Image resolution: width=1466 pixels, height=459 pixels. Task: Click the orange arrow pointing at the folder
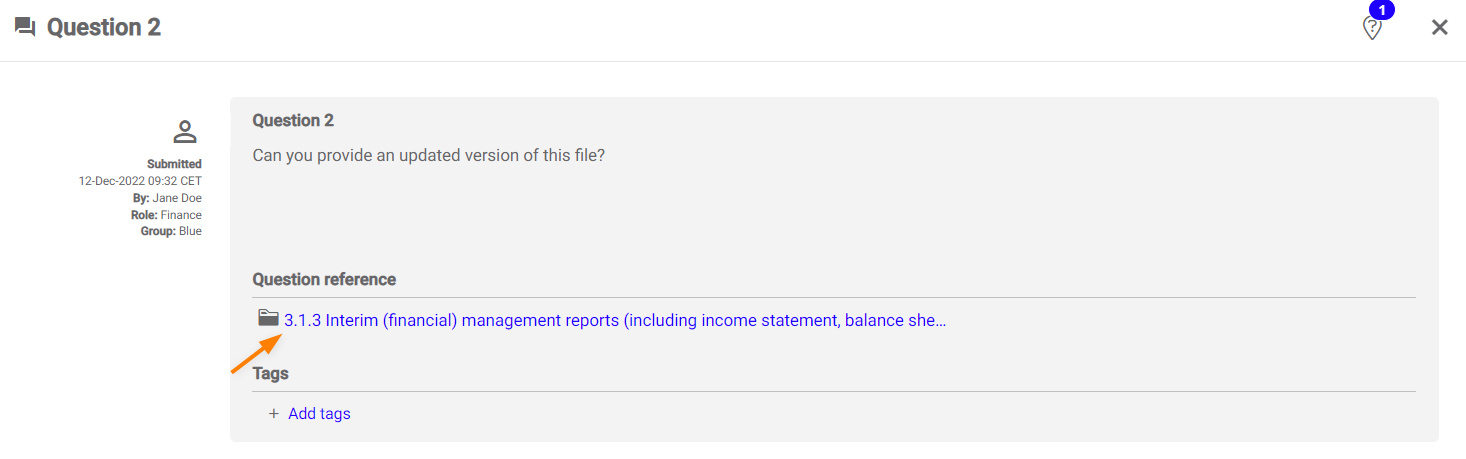coord(254,354)
